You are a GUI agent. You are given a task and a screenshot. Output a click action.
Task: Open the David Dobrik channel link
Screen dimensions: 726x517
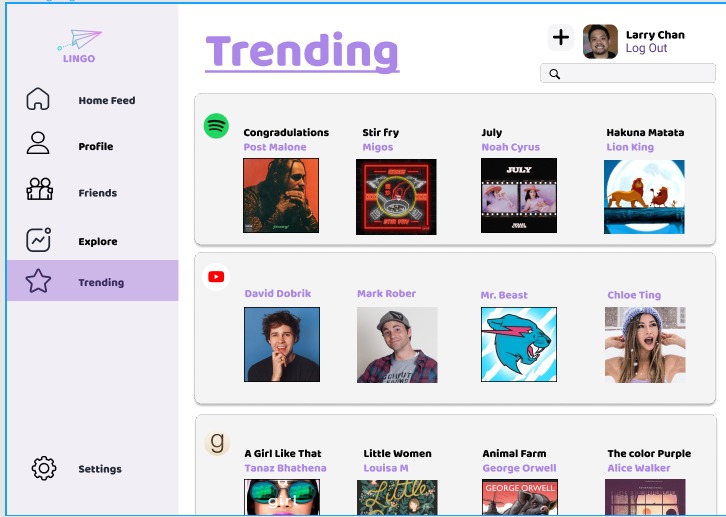278,293
